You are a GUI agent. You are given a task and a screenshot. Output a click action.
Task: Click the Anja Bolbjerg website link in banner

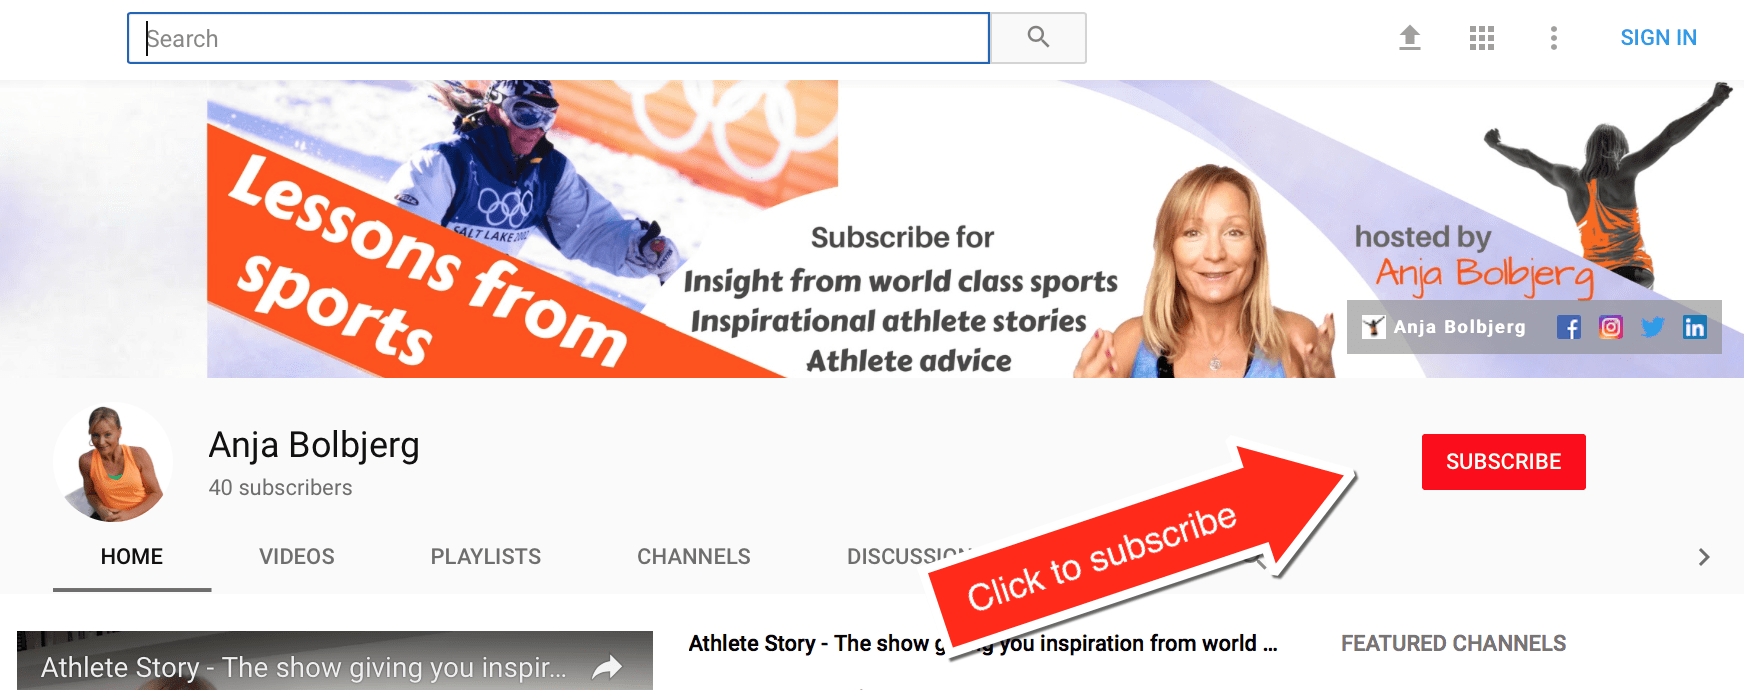tap(1444, 327)
